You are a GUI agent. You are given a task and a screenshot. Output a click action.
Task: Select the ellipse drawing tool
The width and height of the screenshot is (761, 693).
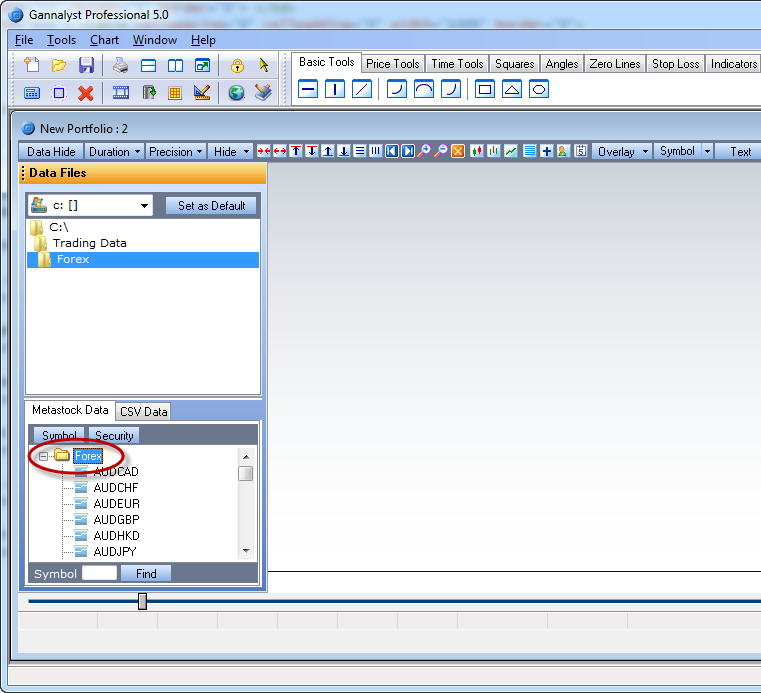[x=539, y=89]
